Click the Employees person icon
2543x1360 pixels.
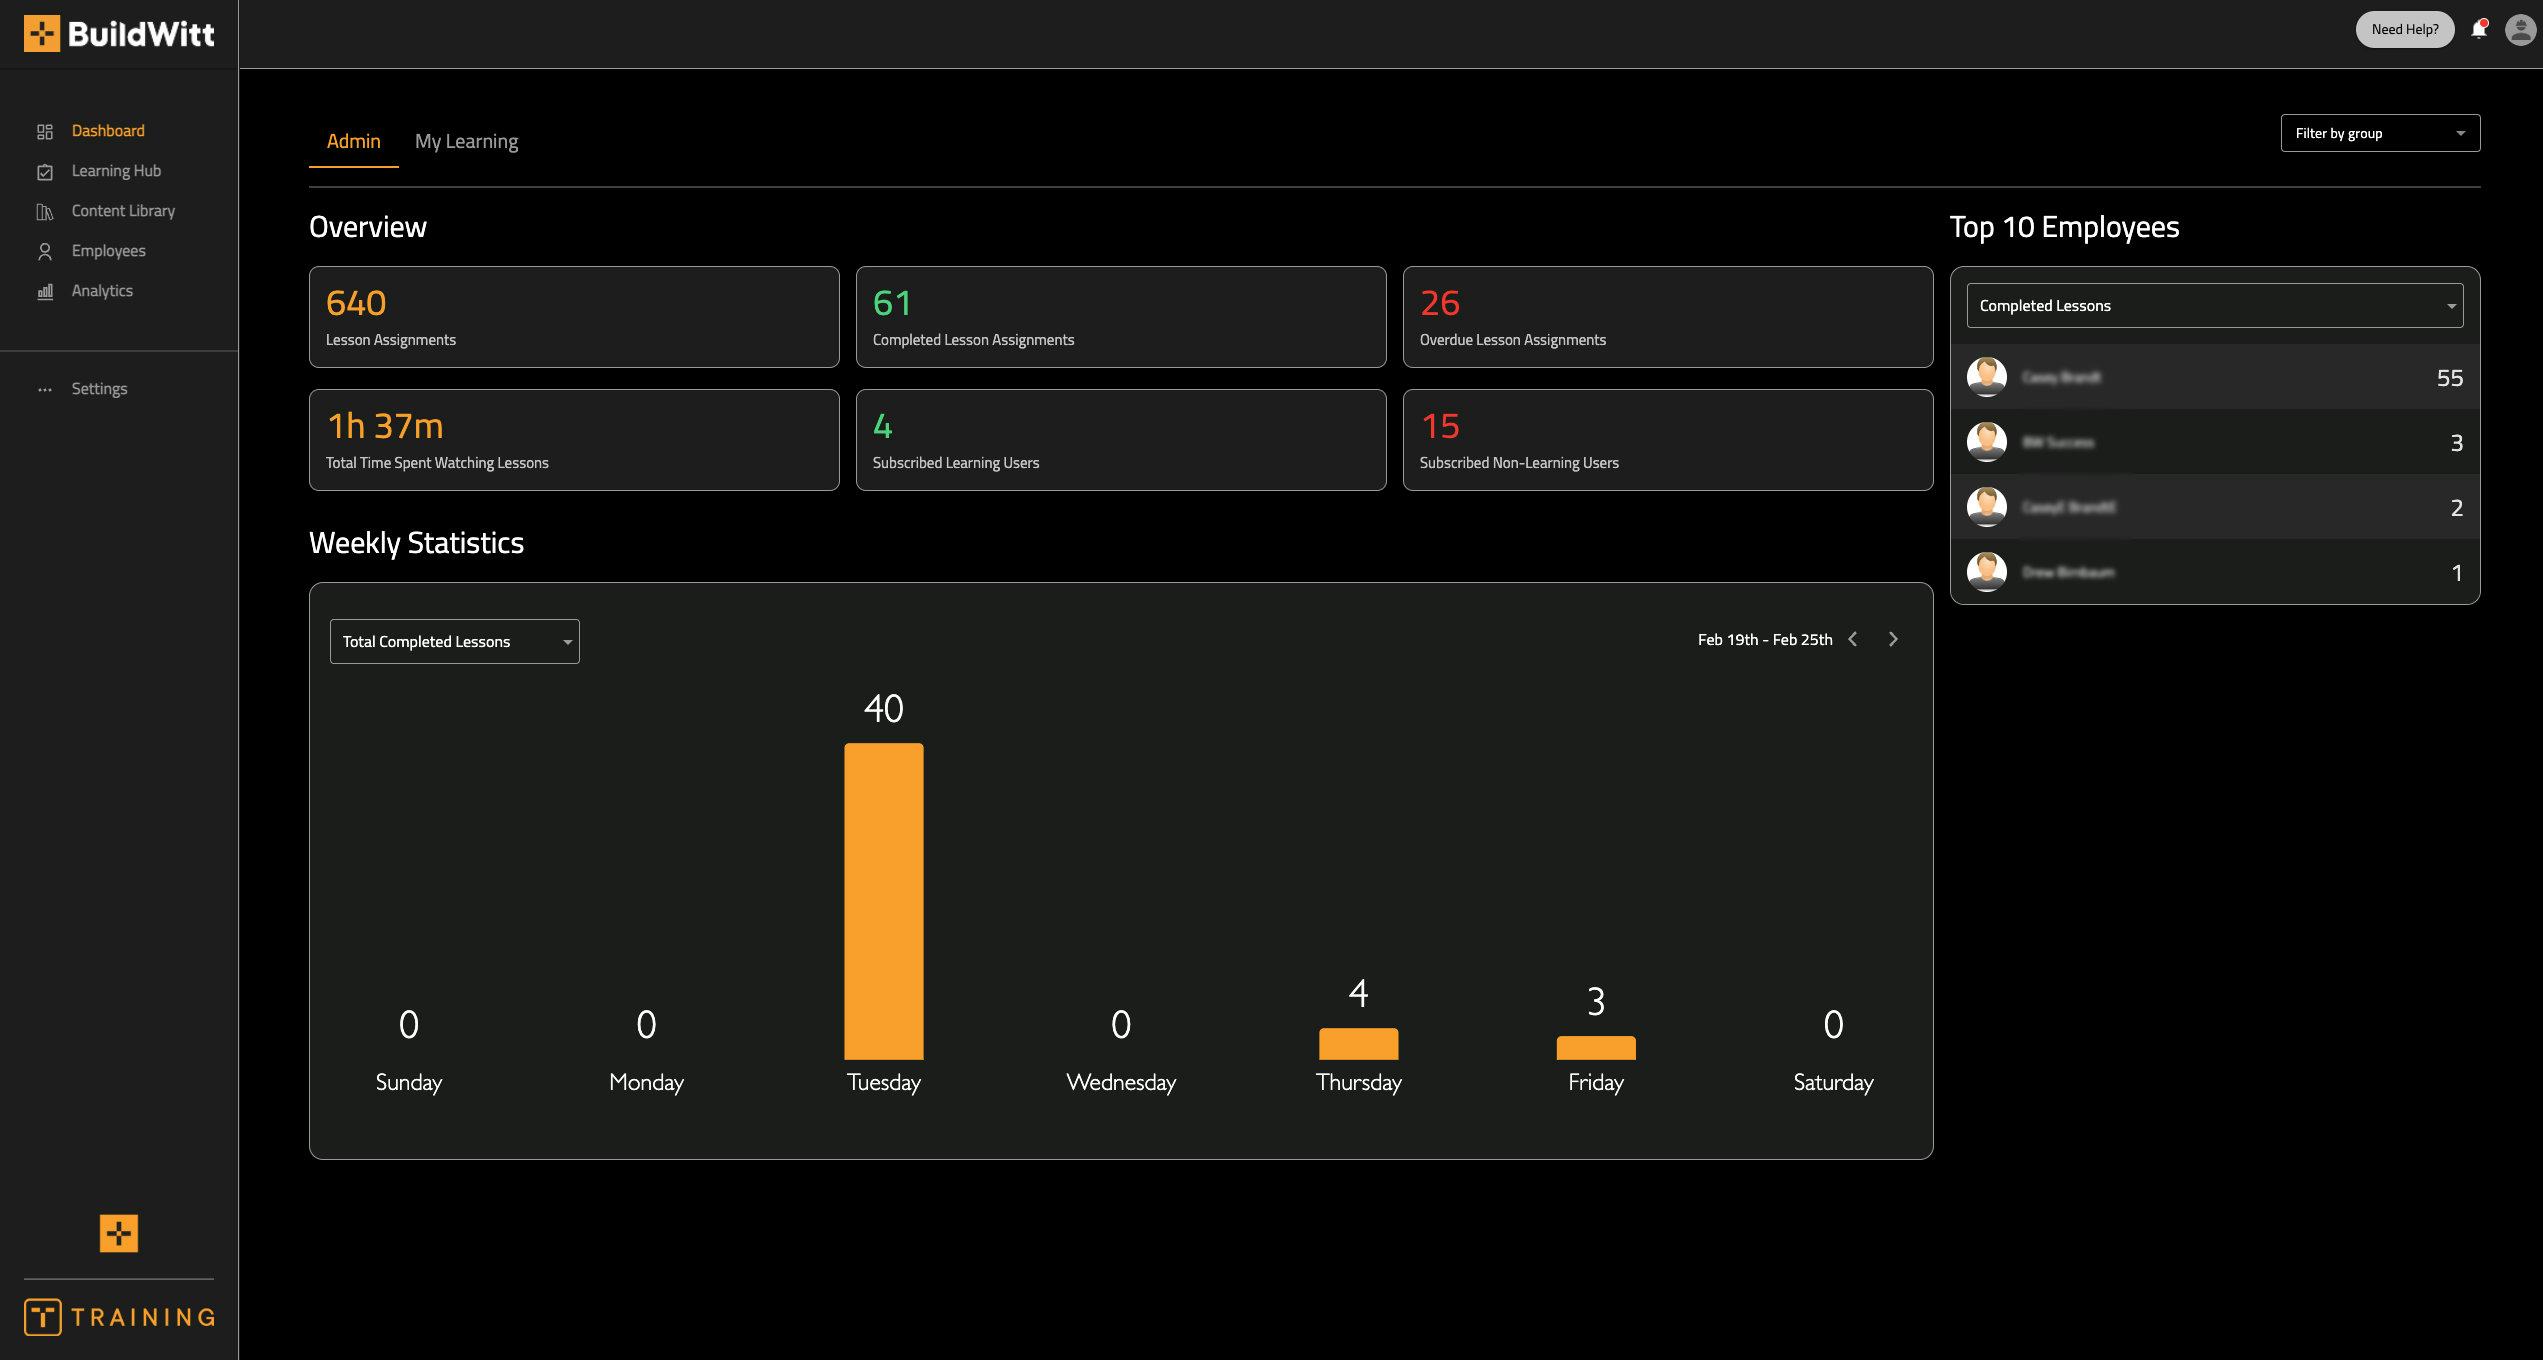coord(44,252)
